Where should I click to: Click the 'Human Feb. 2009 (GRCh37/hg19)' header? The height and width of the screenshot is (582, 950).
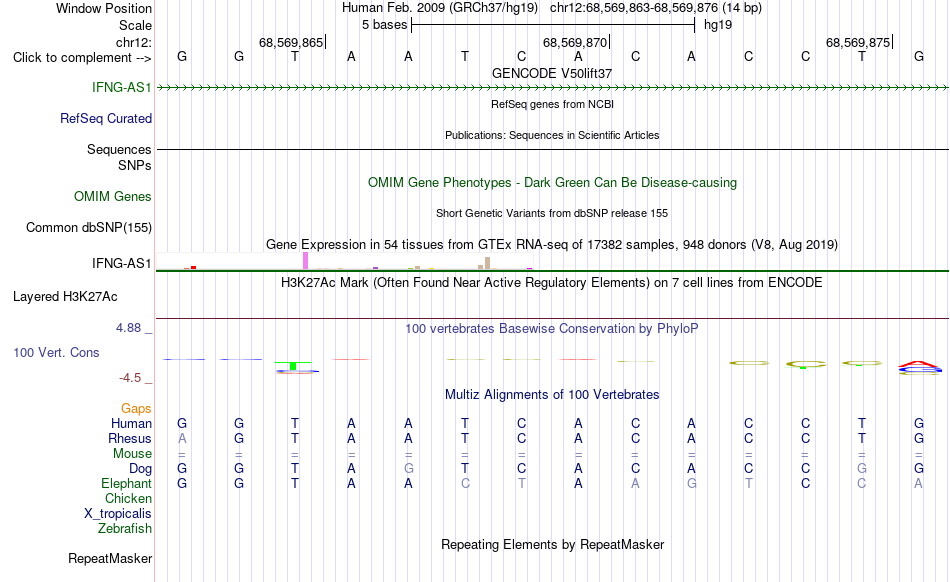coord(440,8)
